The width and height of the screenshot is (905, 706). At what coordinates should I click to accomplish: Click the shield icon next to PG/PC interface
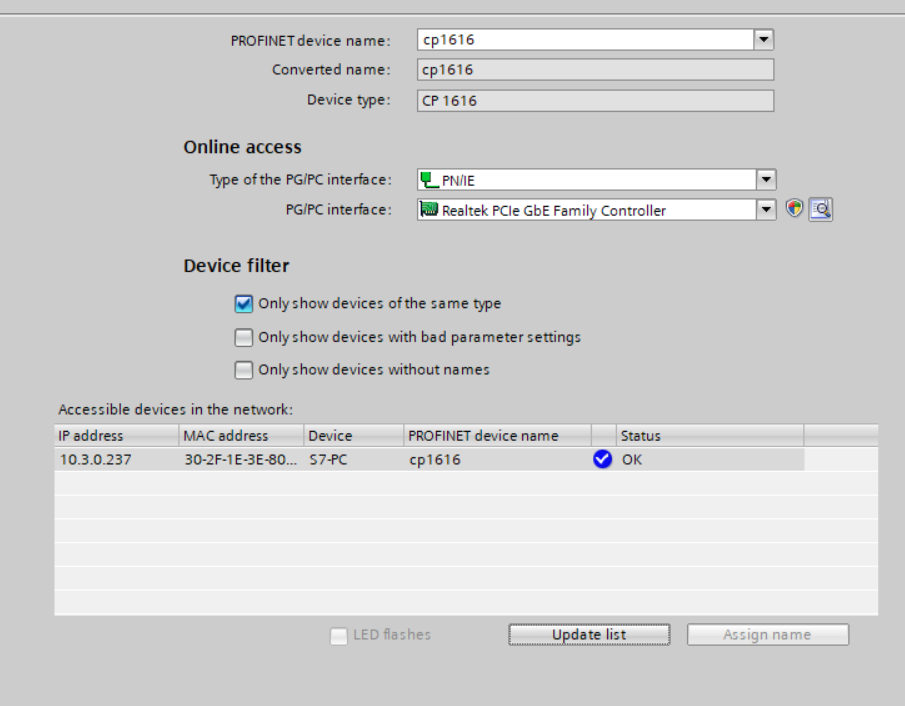coord(794,209)
